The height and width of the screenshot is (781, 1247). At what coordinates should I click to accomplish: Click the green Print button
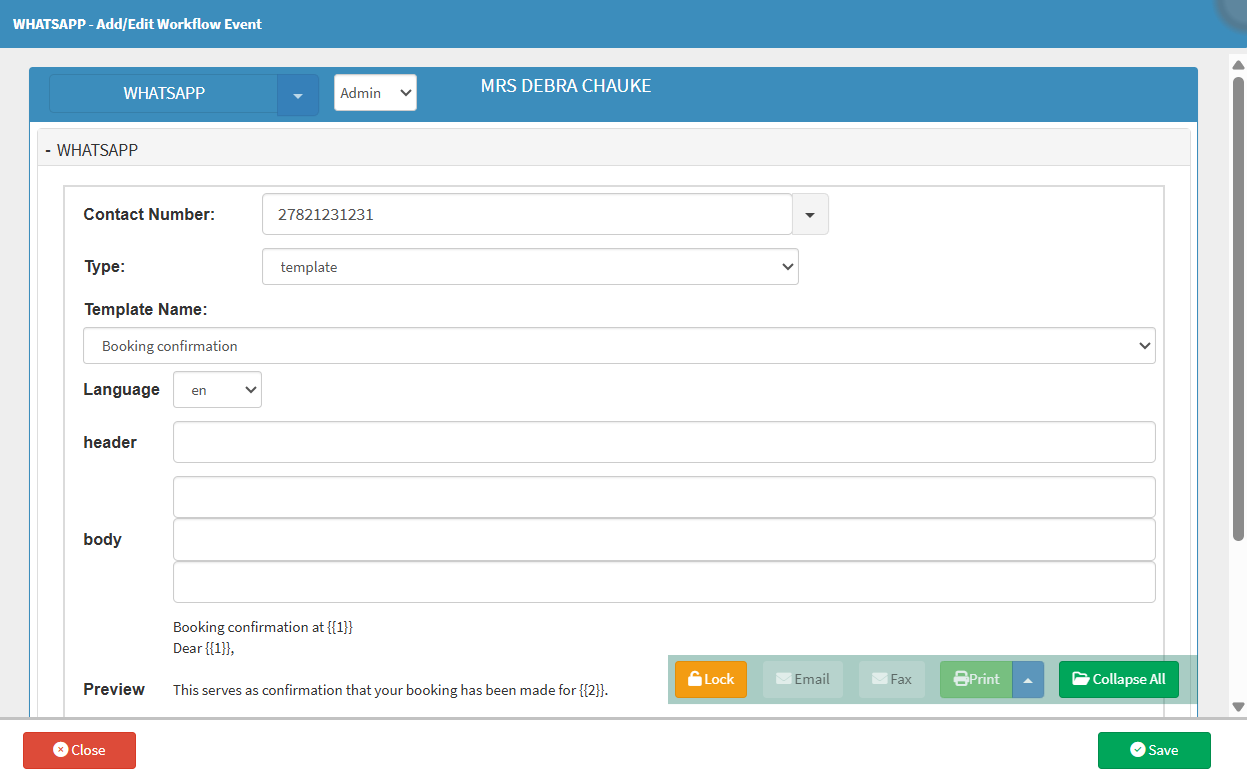[976, 679]
